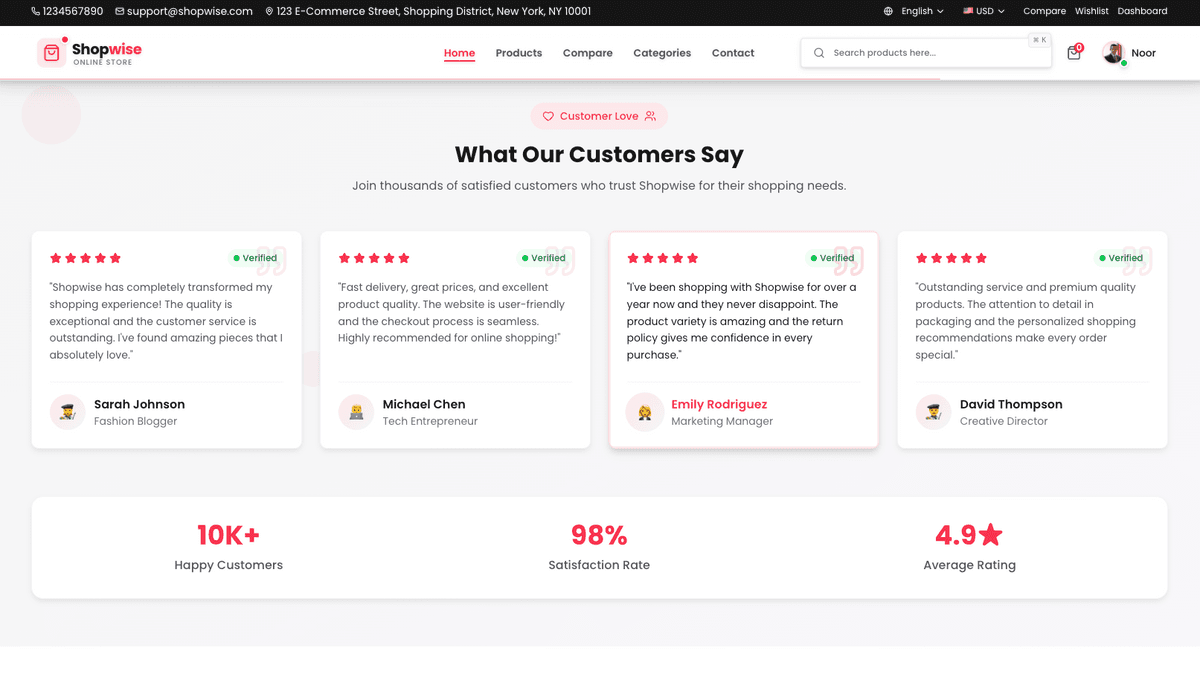This screenshot has height=674, width=1200.
Task: Click Noor's profile avatar
Action: 1113,53
